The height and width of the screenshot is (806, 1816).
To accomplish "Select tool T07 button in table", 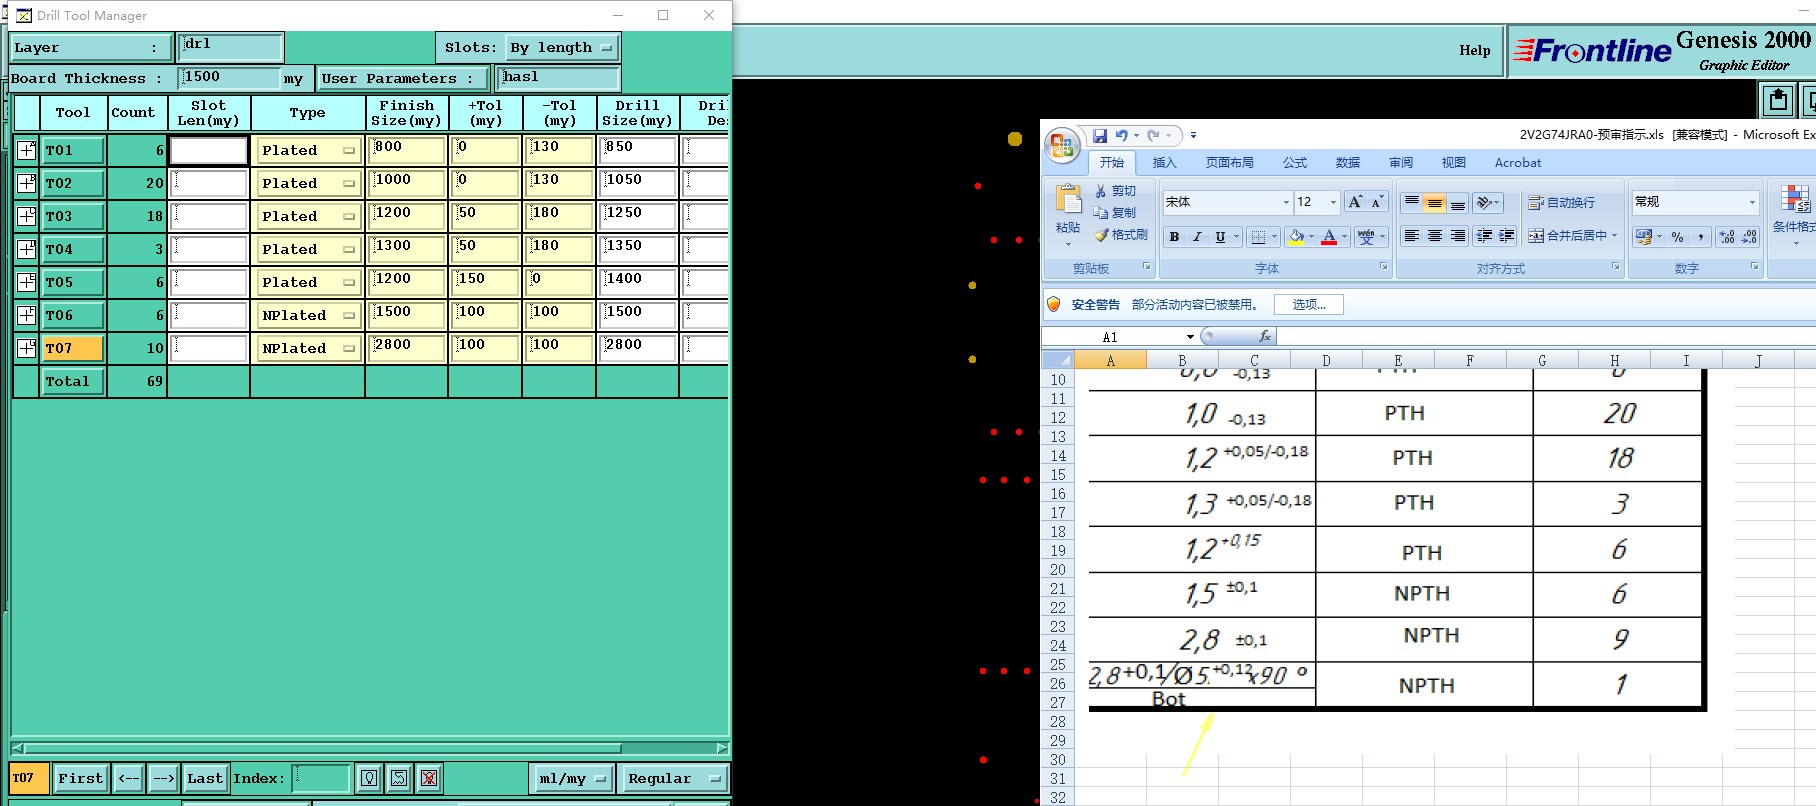I will pos(73,348).
